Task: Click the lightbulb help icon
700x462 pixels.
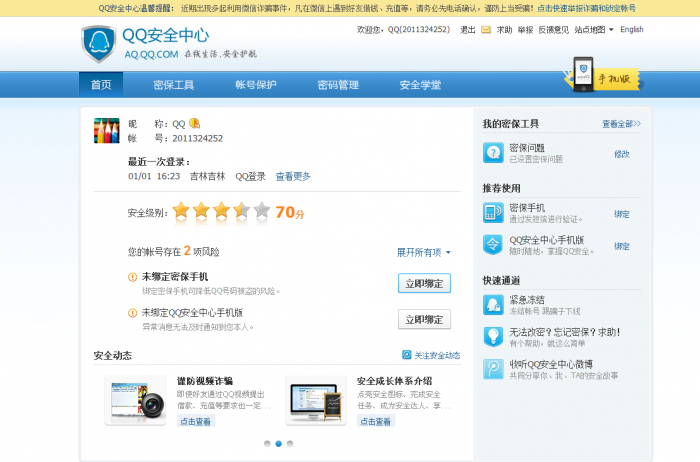Action: pos(493,337)
